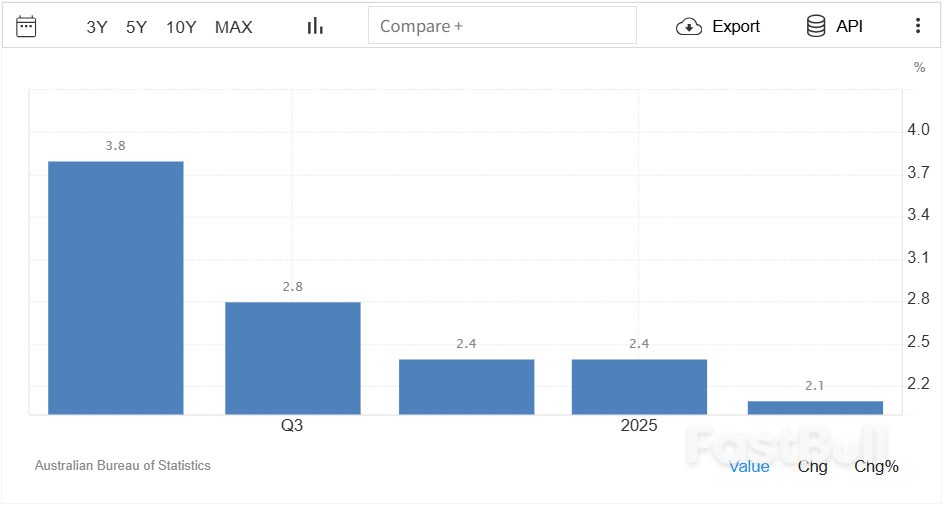The height and width of the screenshot is (506, 944).
Task: Switch to the Value view
Action: pyautogui.click(x=749, y=466)
